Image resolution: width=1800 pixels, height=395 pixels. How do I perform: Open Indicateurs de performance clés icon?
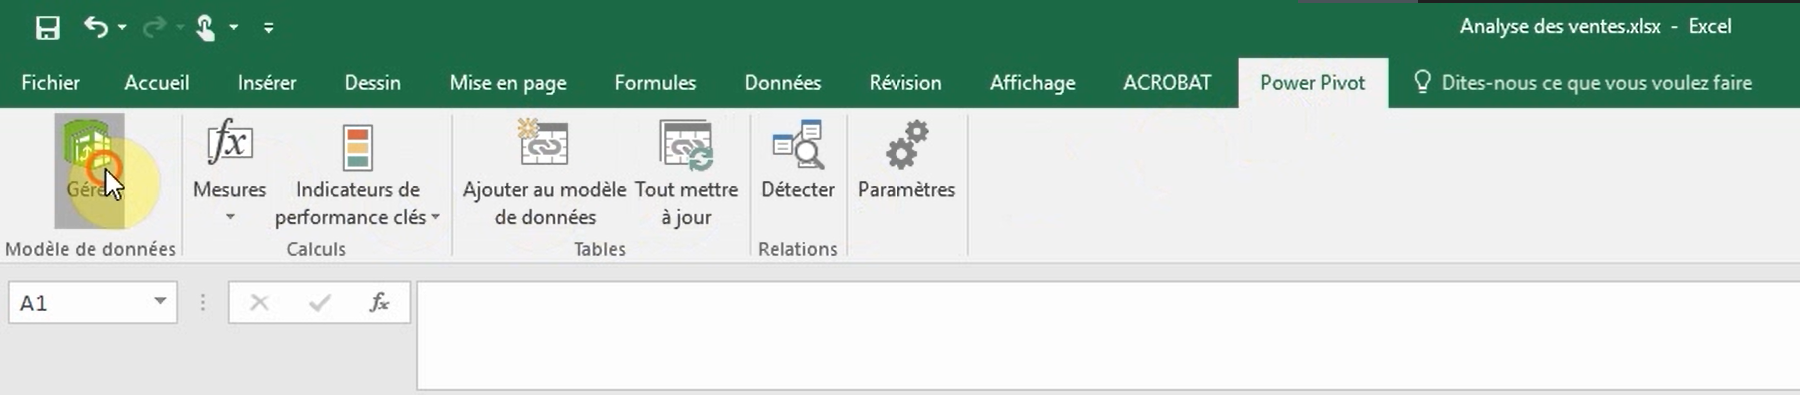tap(357, 147)
